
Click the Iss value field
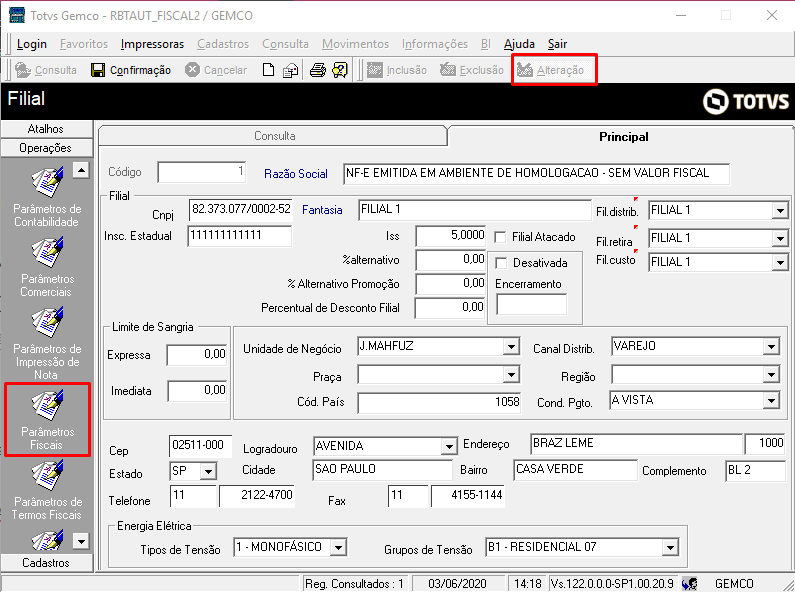(x=451, y=236)
